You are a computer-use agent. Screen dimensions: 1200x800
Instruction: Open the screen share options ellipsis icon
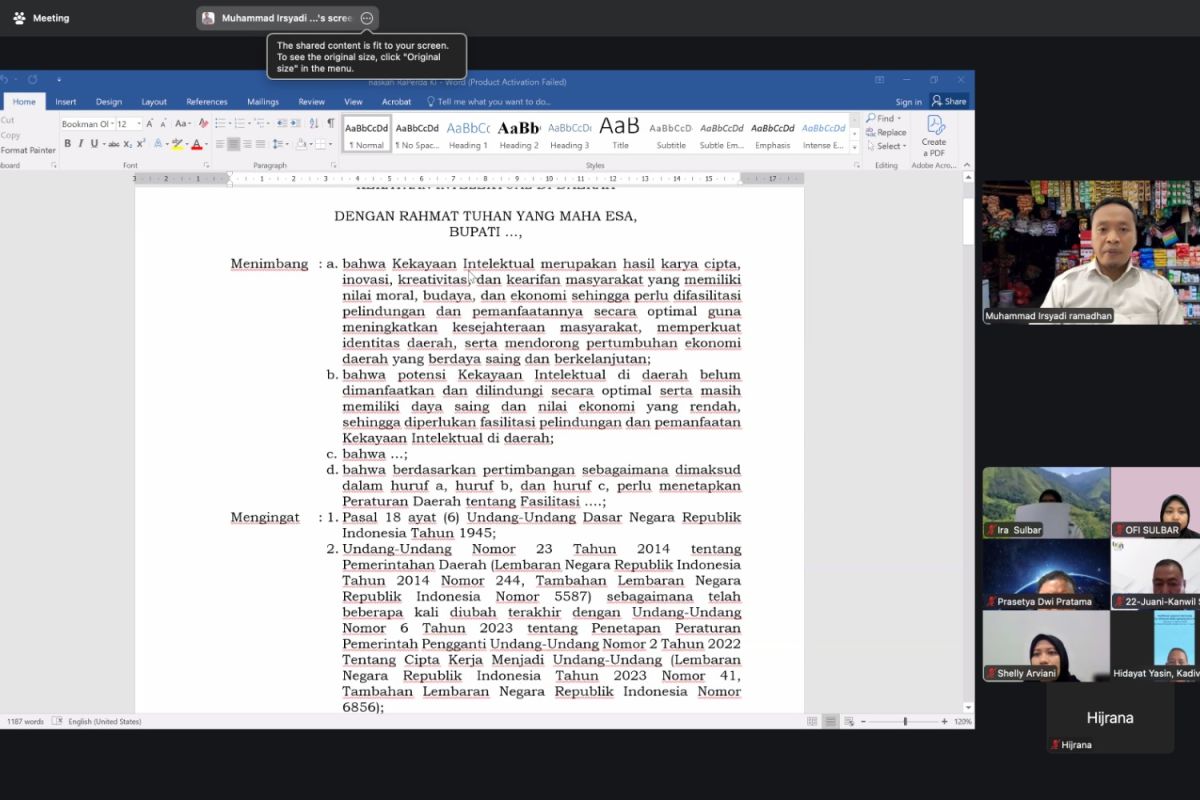click(x=367, y=18)
